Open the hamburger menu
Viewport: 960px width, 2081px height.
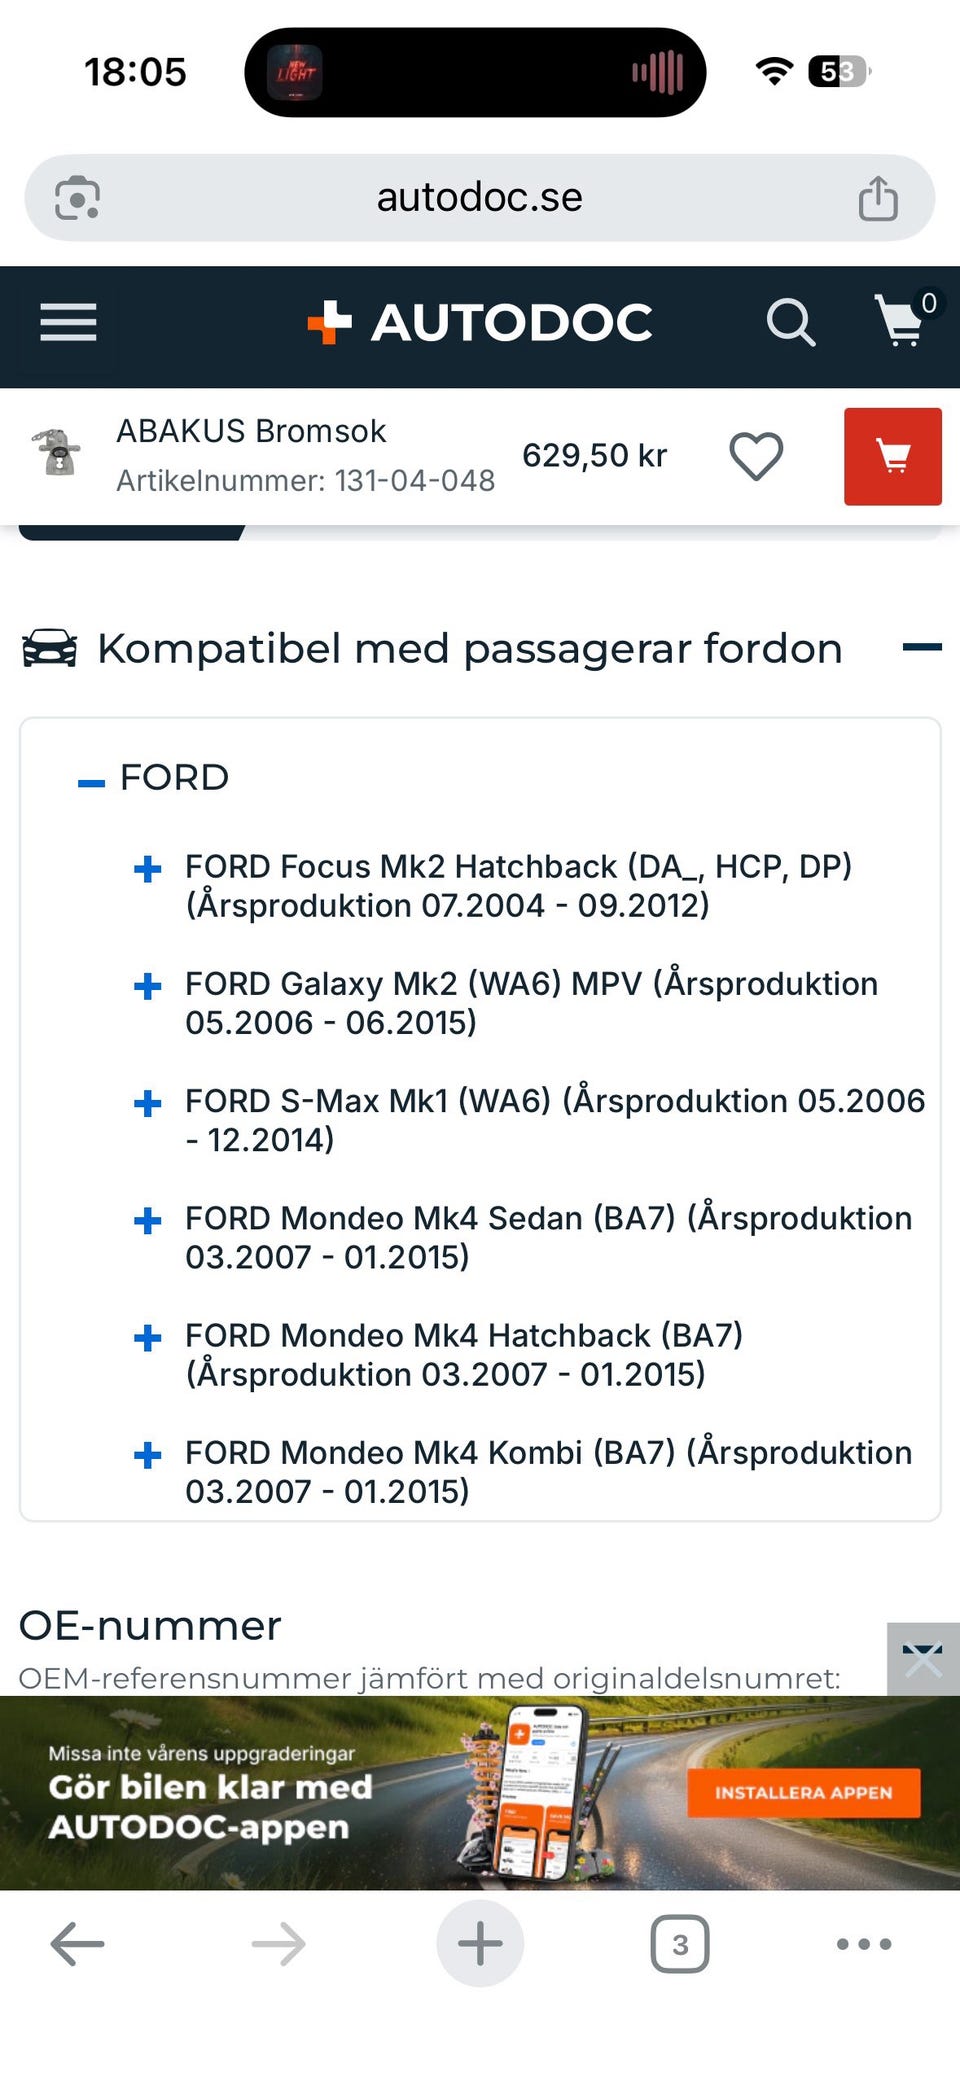pyautogui.click(x=68, y=323)
